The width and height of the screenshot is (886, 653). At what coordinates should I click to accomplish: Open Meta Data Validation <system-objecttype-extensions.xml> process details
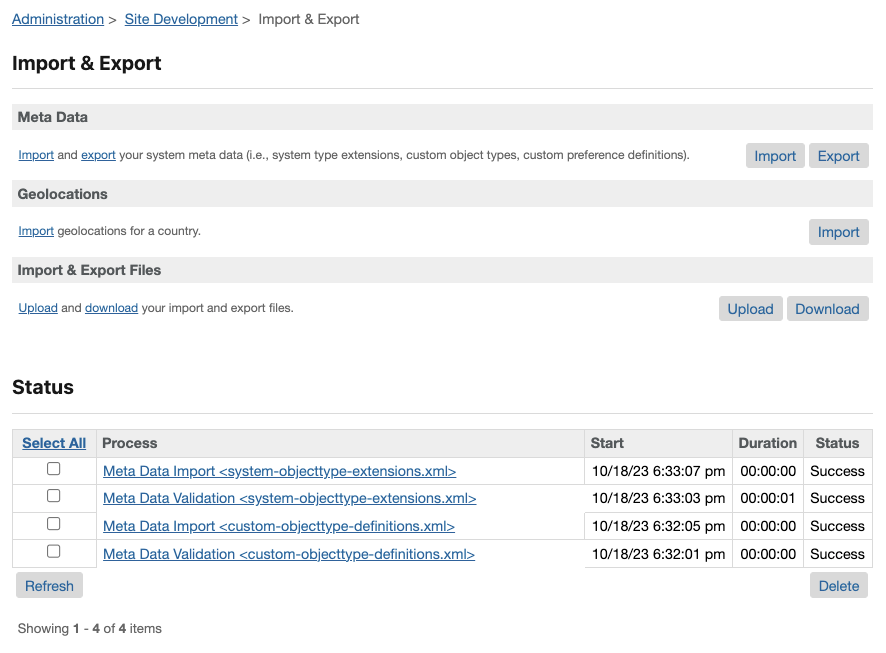click(290, 498)
